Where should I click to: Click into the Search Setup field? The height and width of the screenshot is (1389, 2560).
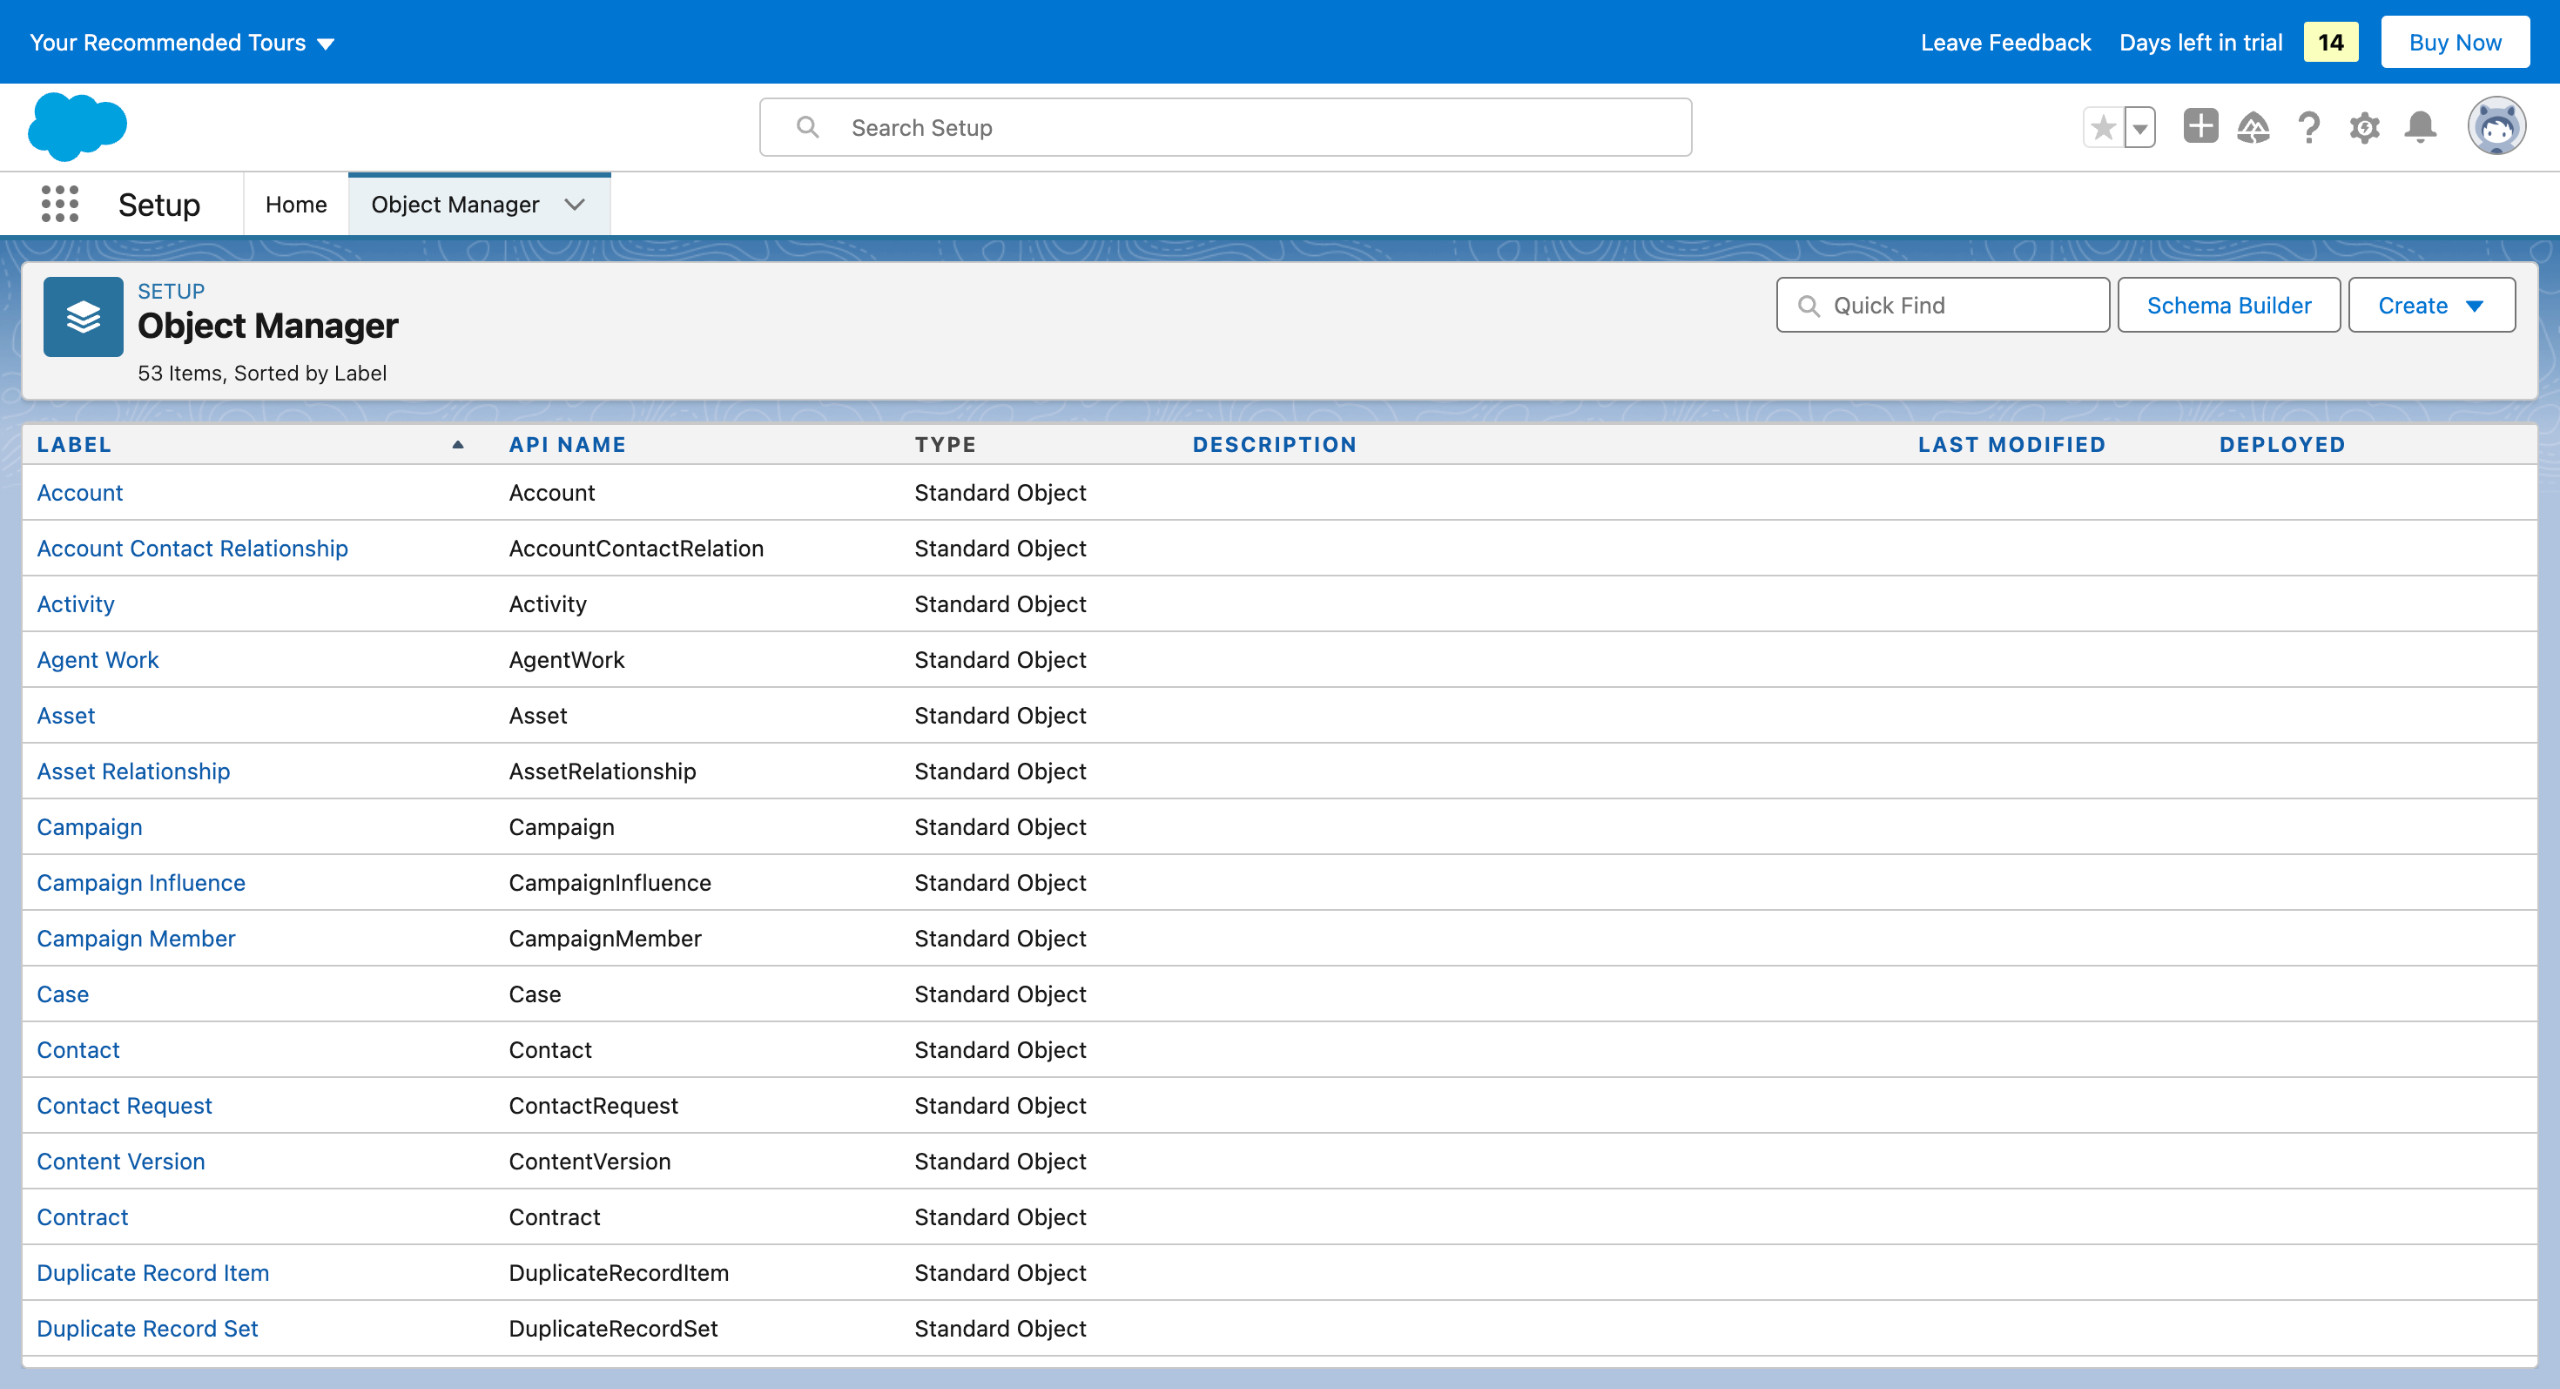click(x=1226, y=128)
